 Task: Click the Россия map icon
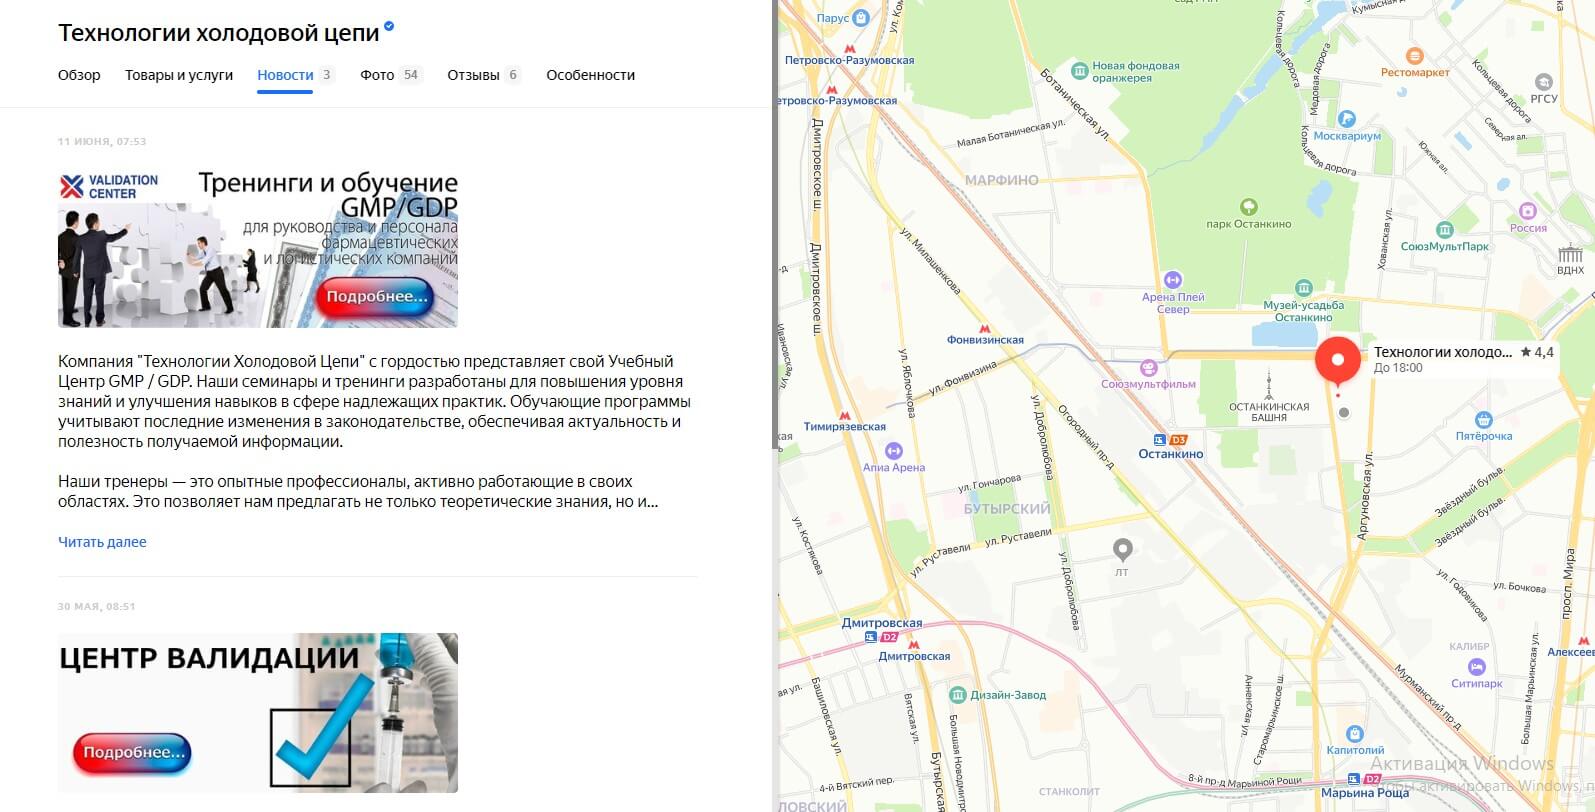(1527, 211)
